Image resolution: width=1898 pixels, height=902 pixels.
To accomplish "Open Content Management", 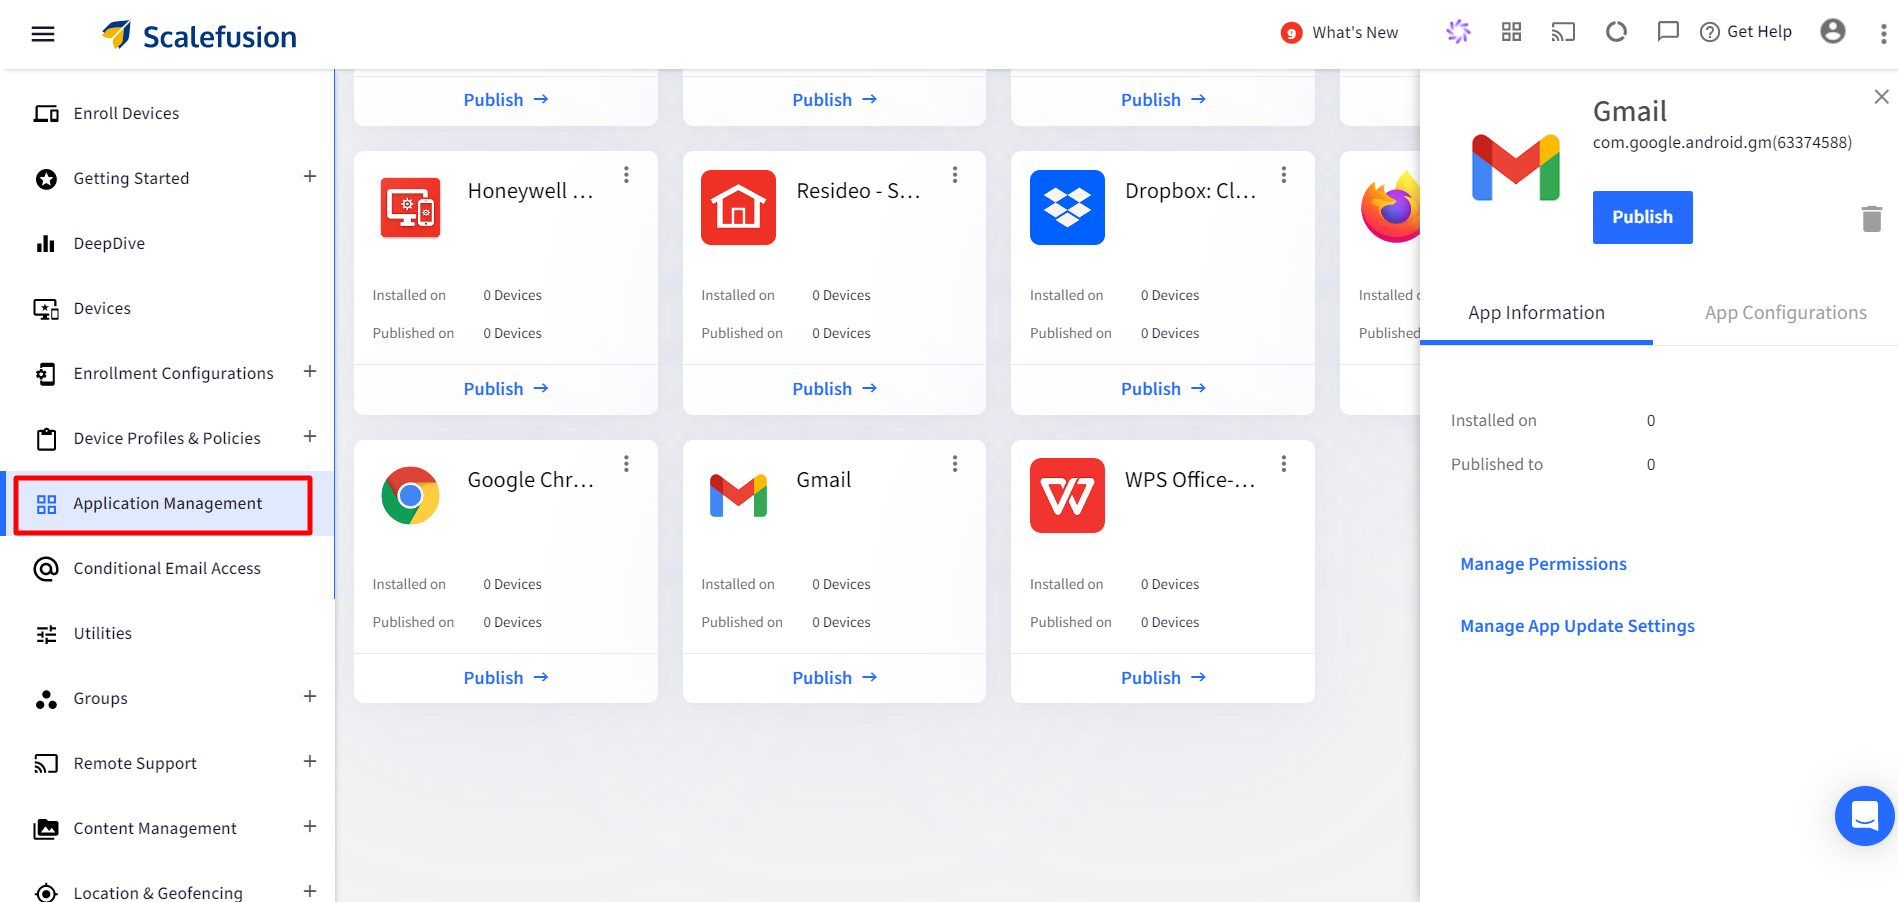I will (x=155, y=829).
